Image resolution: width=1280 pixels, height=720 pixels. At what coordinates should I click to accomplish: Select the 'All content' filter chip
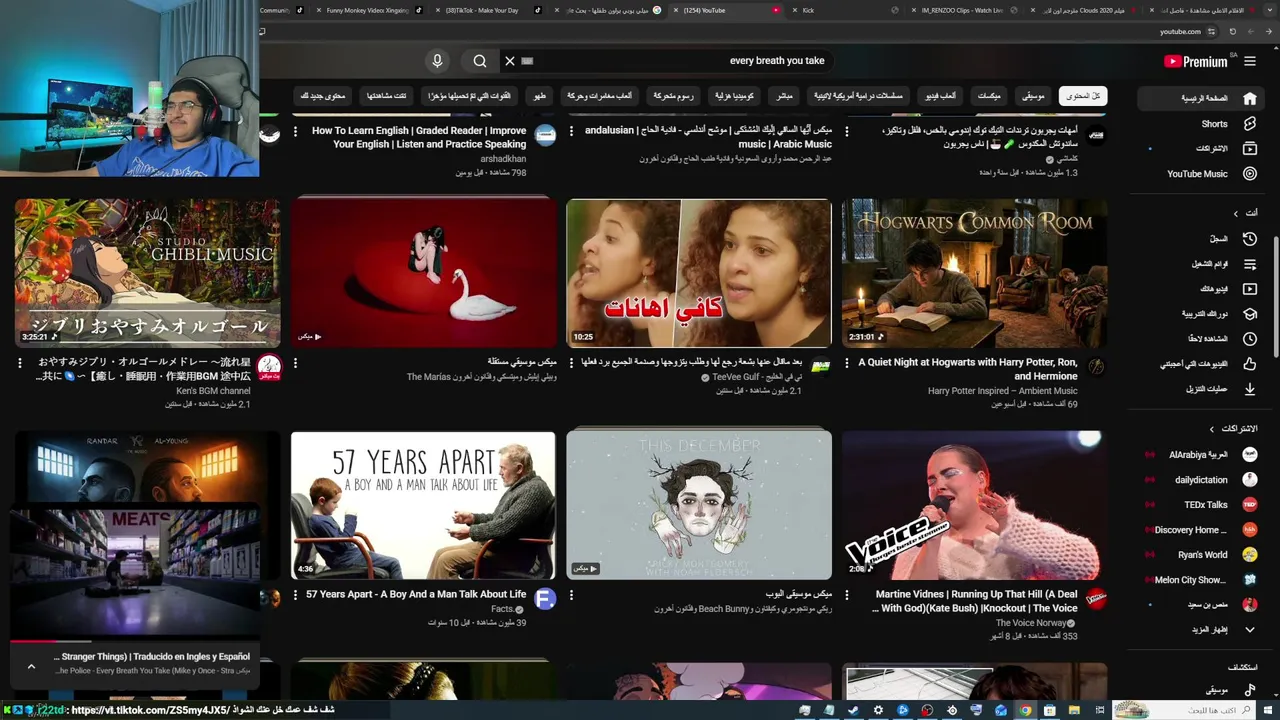point(1082,96)
